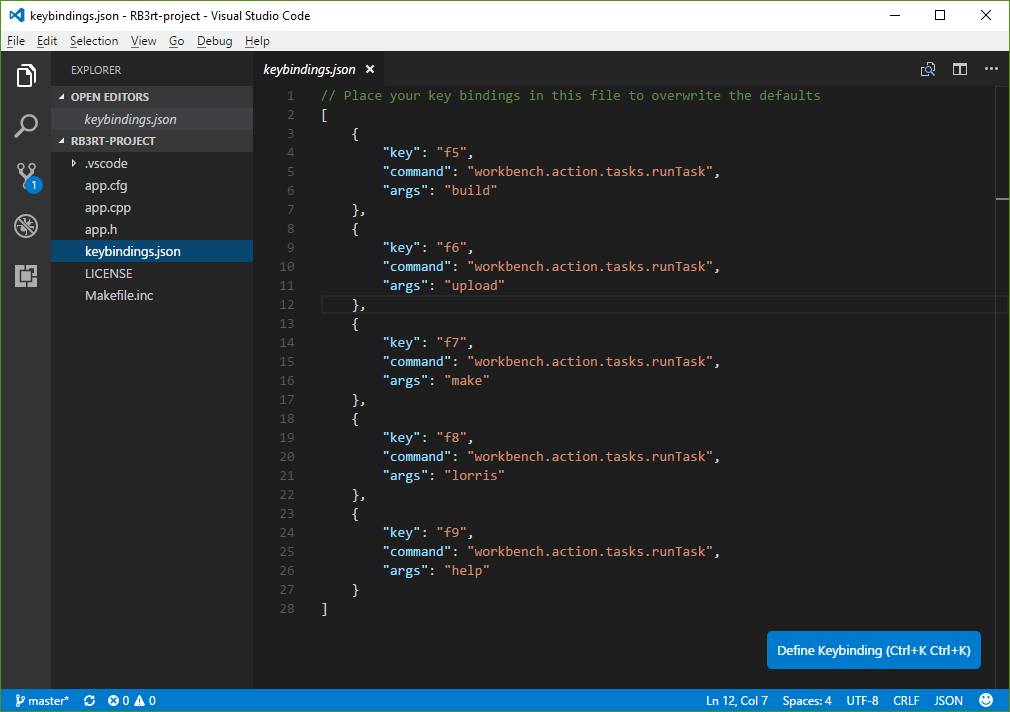Open the Help menu
Screen dimensions: 1010x712
pyautogui.click(x=257, y=41)
